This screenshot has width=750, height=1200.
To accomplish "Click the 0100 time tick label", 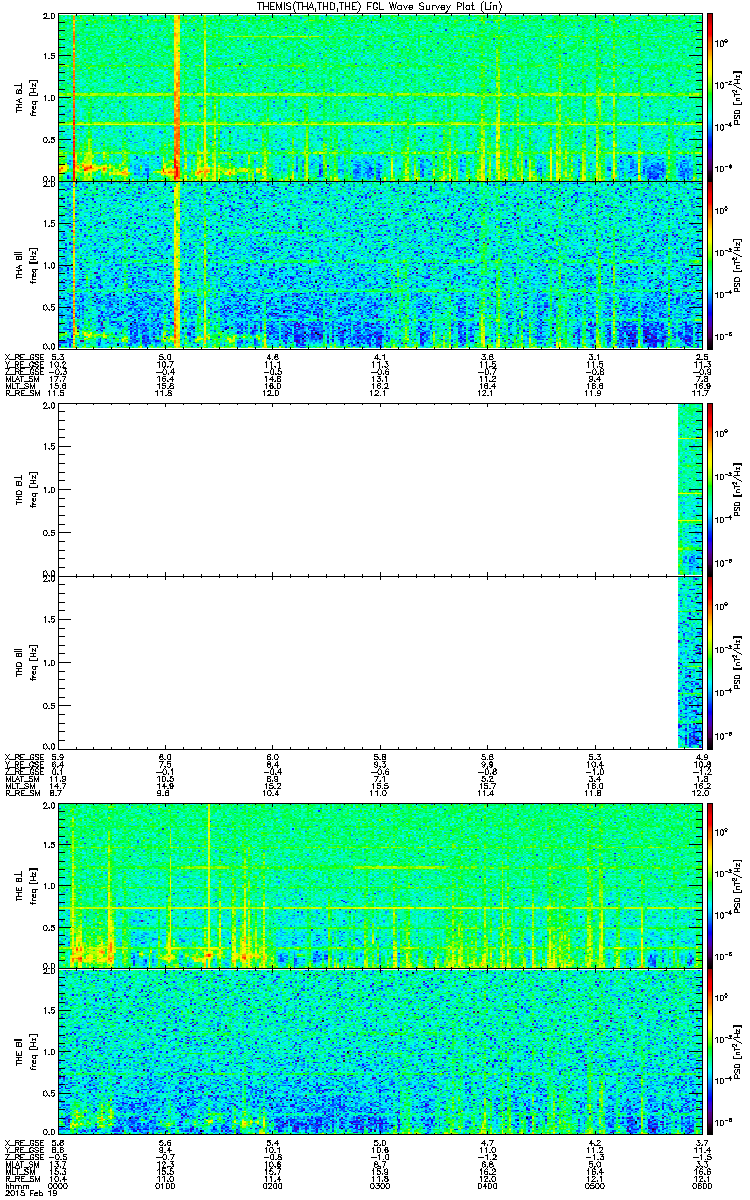I will (166, 1186).
